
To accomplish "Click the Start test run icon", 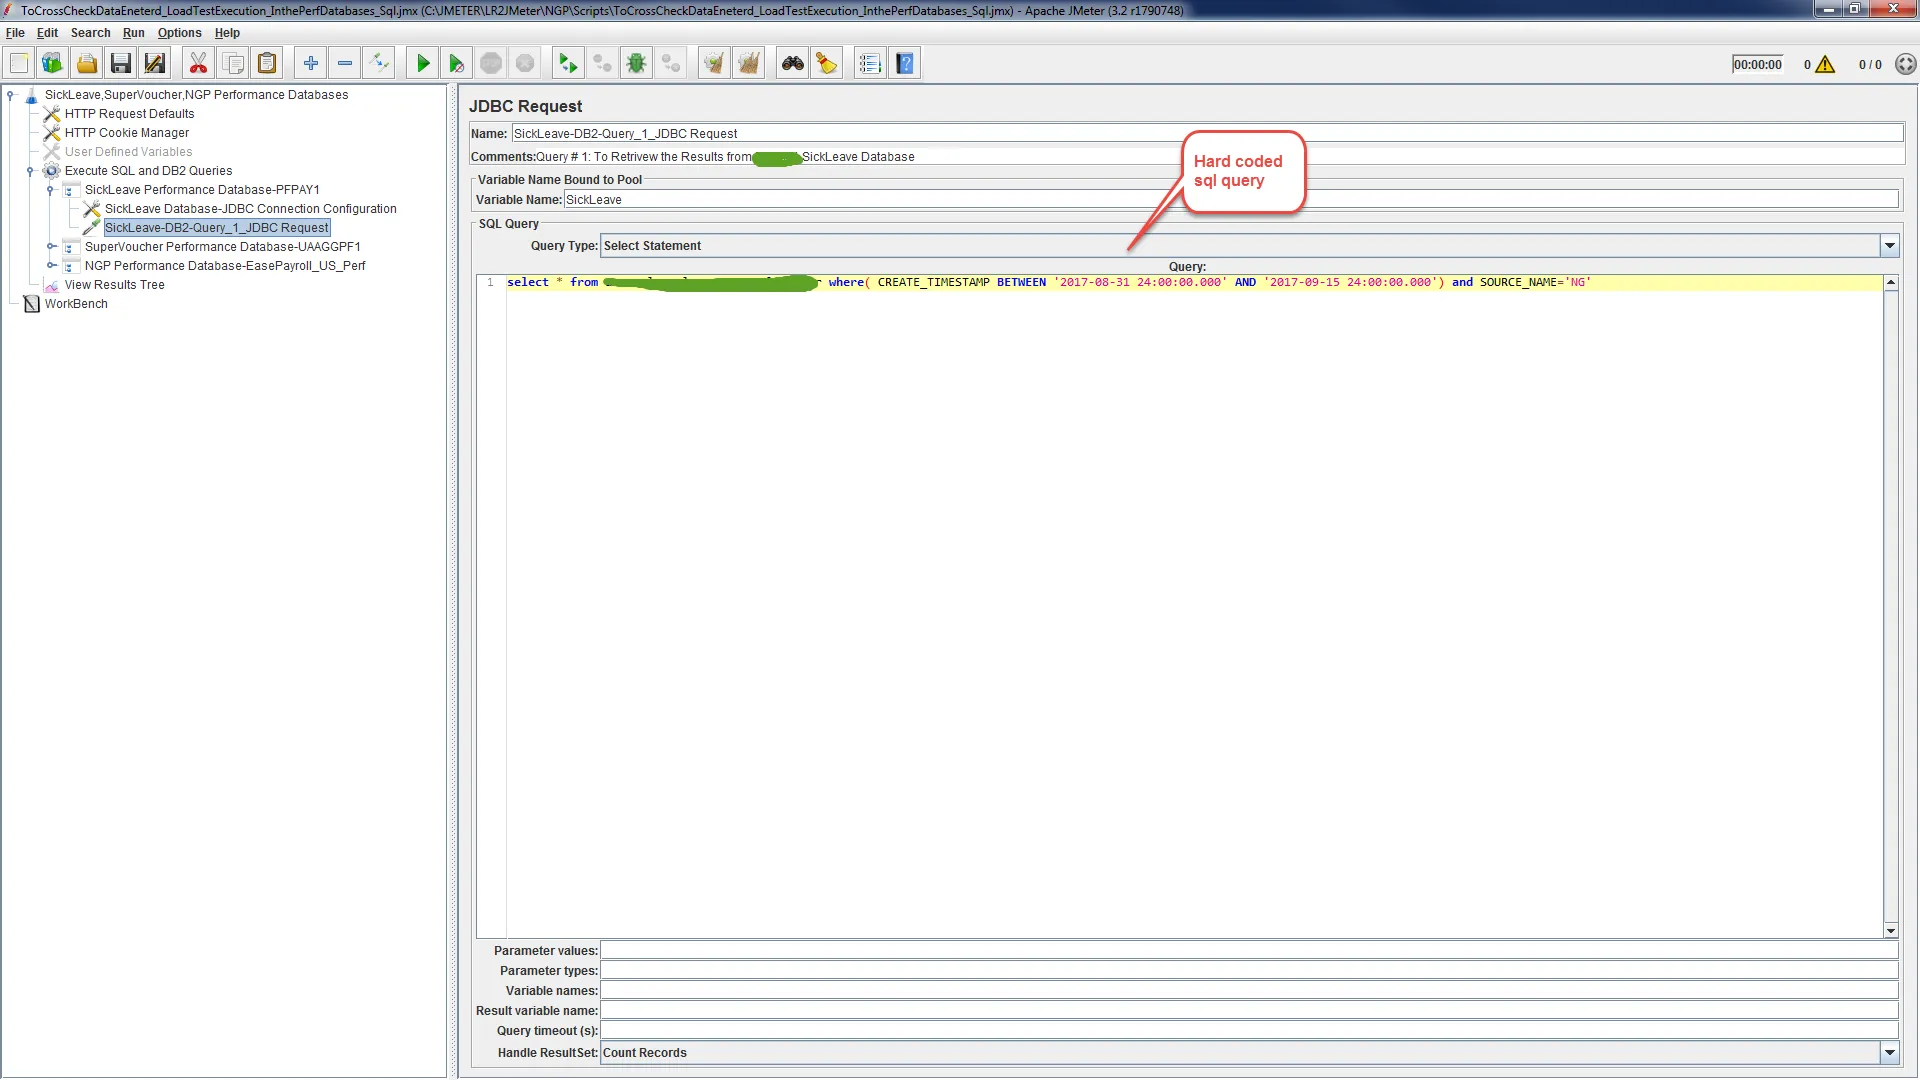I will coord(422,64).
